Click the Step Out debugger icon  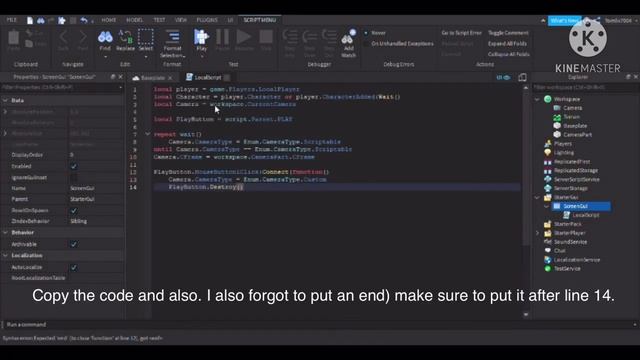[x=329, y=37]
